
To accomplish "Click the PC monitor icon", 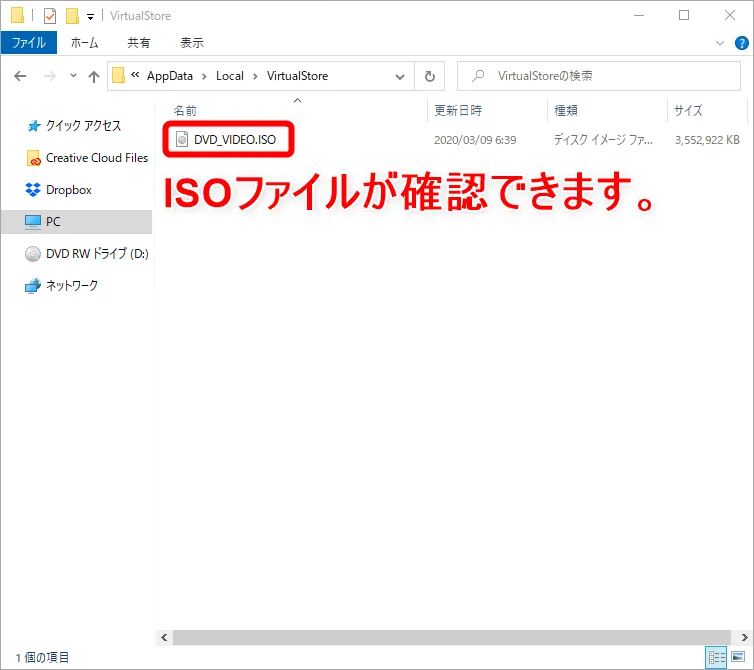I will [x=33, y=222].
